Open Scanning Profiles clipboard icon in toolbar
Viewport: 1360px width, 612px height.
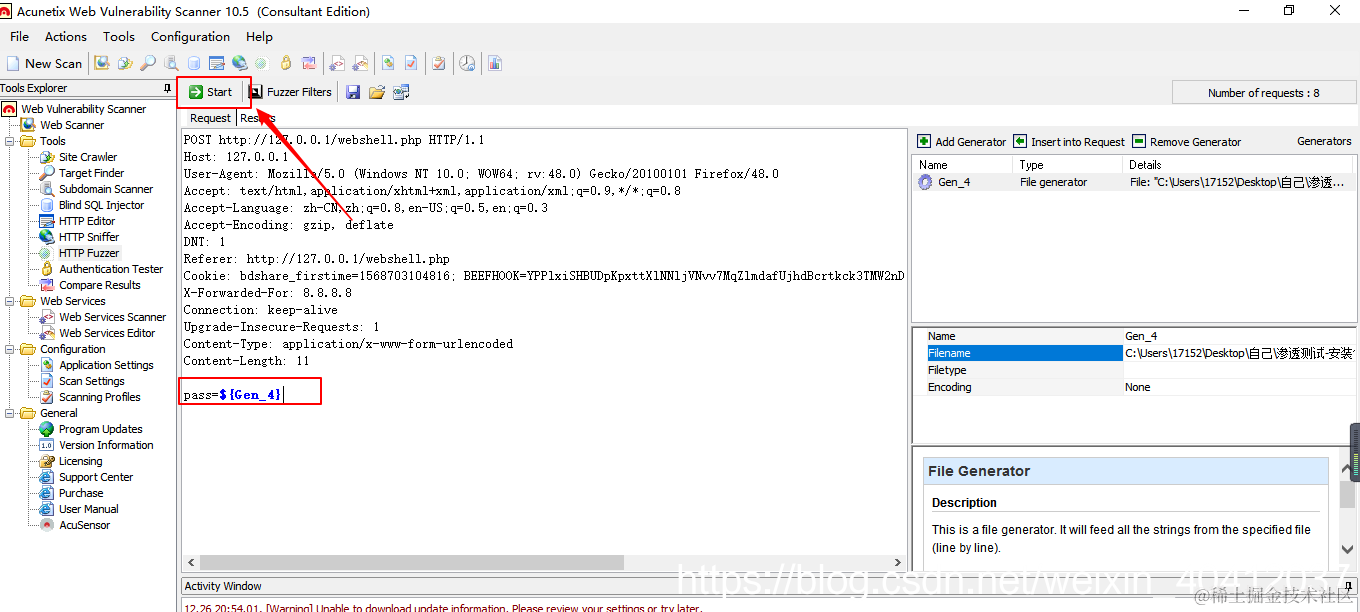click(439, 63)
